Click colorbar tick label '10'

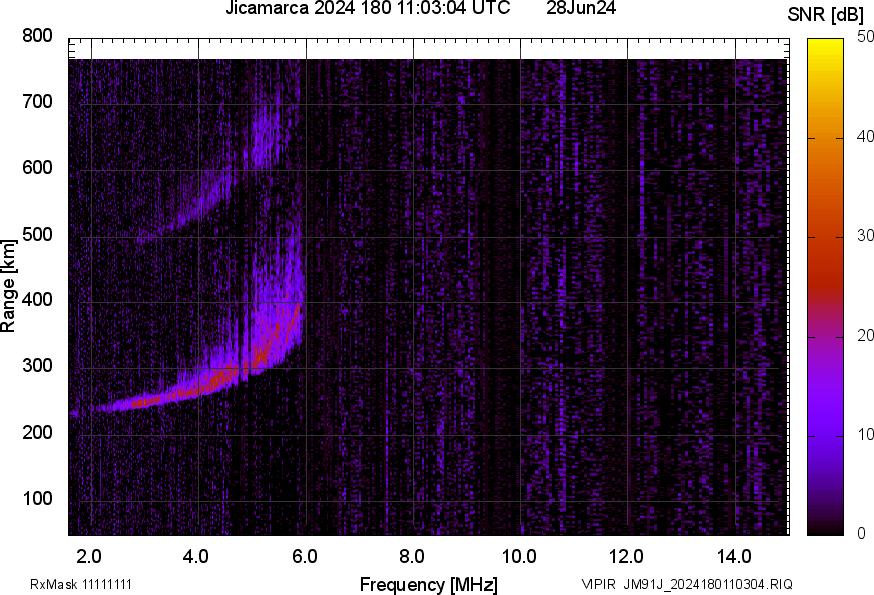coord(866,434)
